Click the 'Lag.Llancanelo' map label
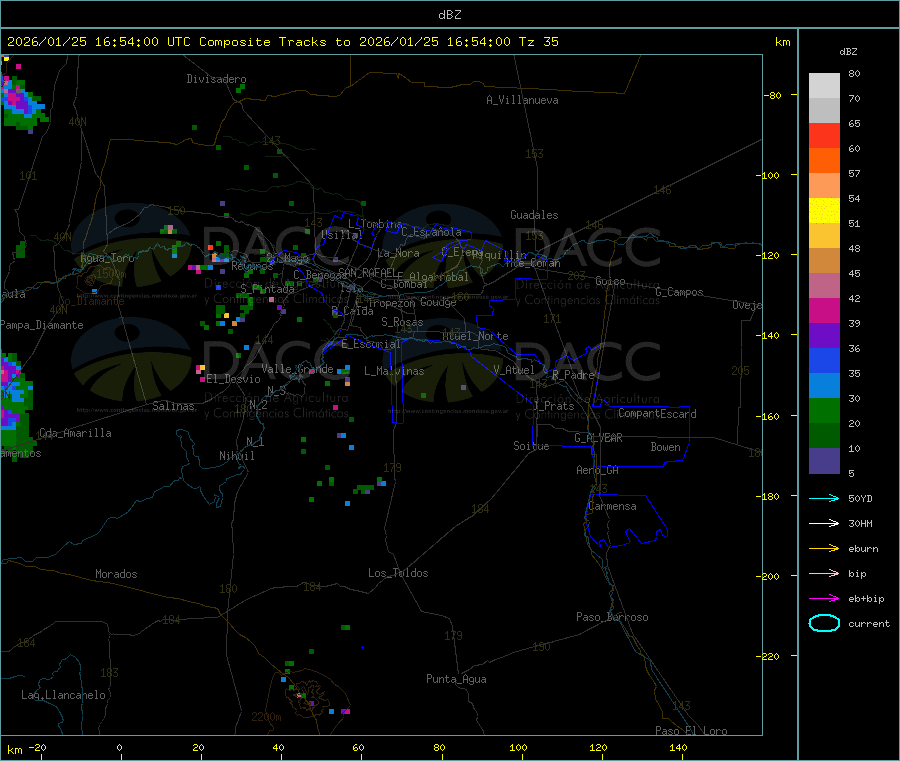The image size is (900, 761). click(x=63, y=695)
